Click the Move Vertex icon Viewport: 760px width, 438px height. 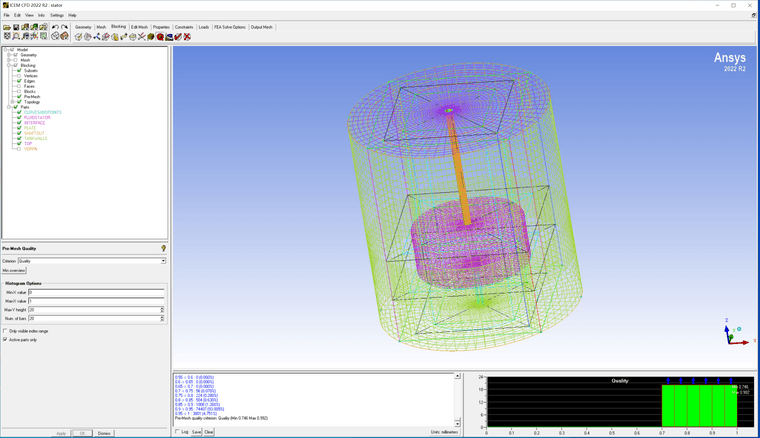tap(124, 36)
